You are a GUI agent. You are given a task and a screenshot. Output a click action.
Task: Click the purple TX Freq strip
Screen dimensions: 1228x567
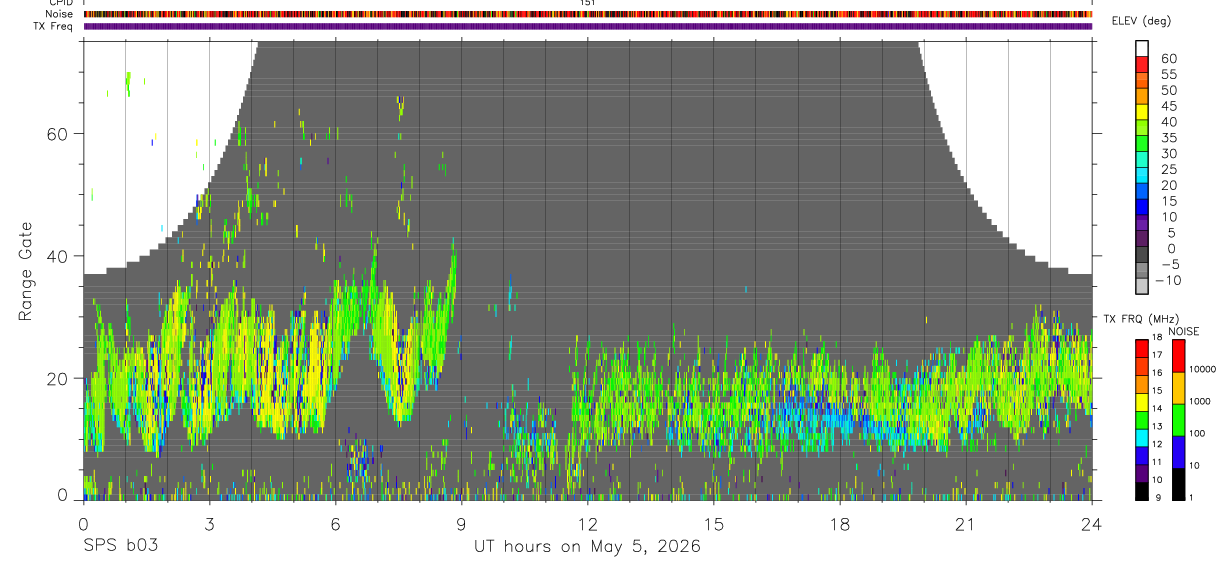coord(588,26)
